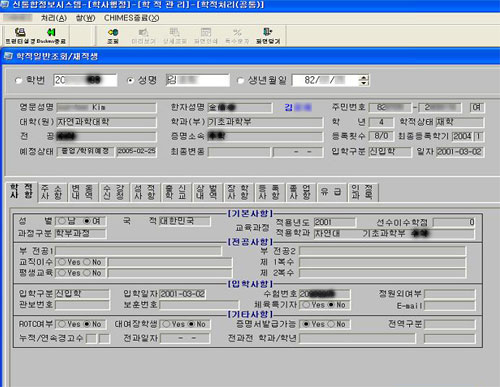Open the 처리(A) menu
Screen dimensions: 500x387
[x=54, y=18]
